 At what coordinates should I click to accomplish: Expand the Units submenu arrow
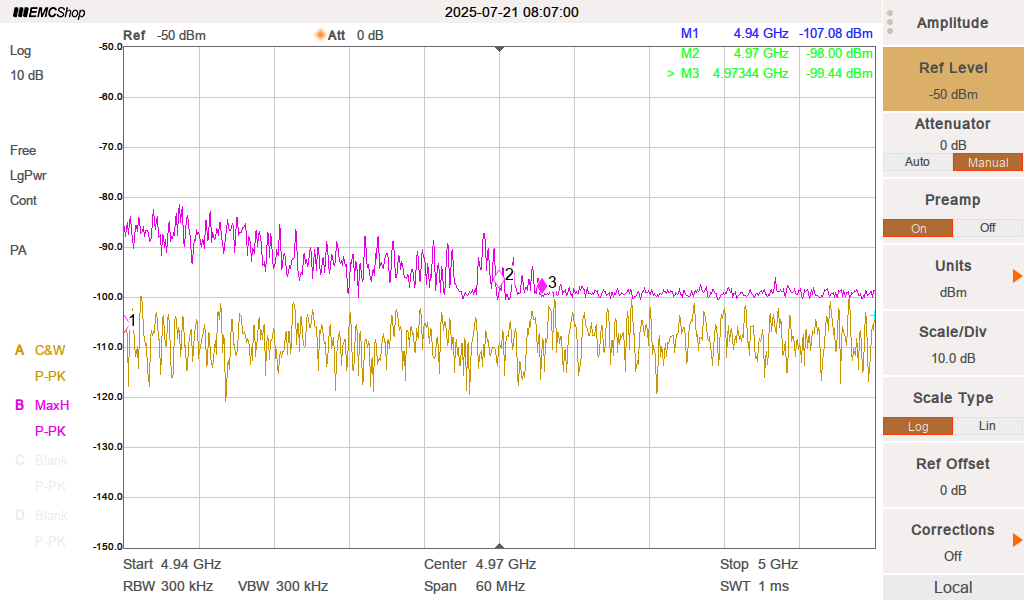coord(1017,276)
